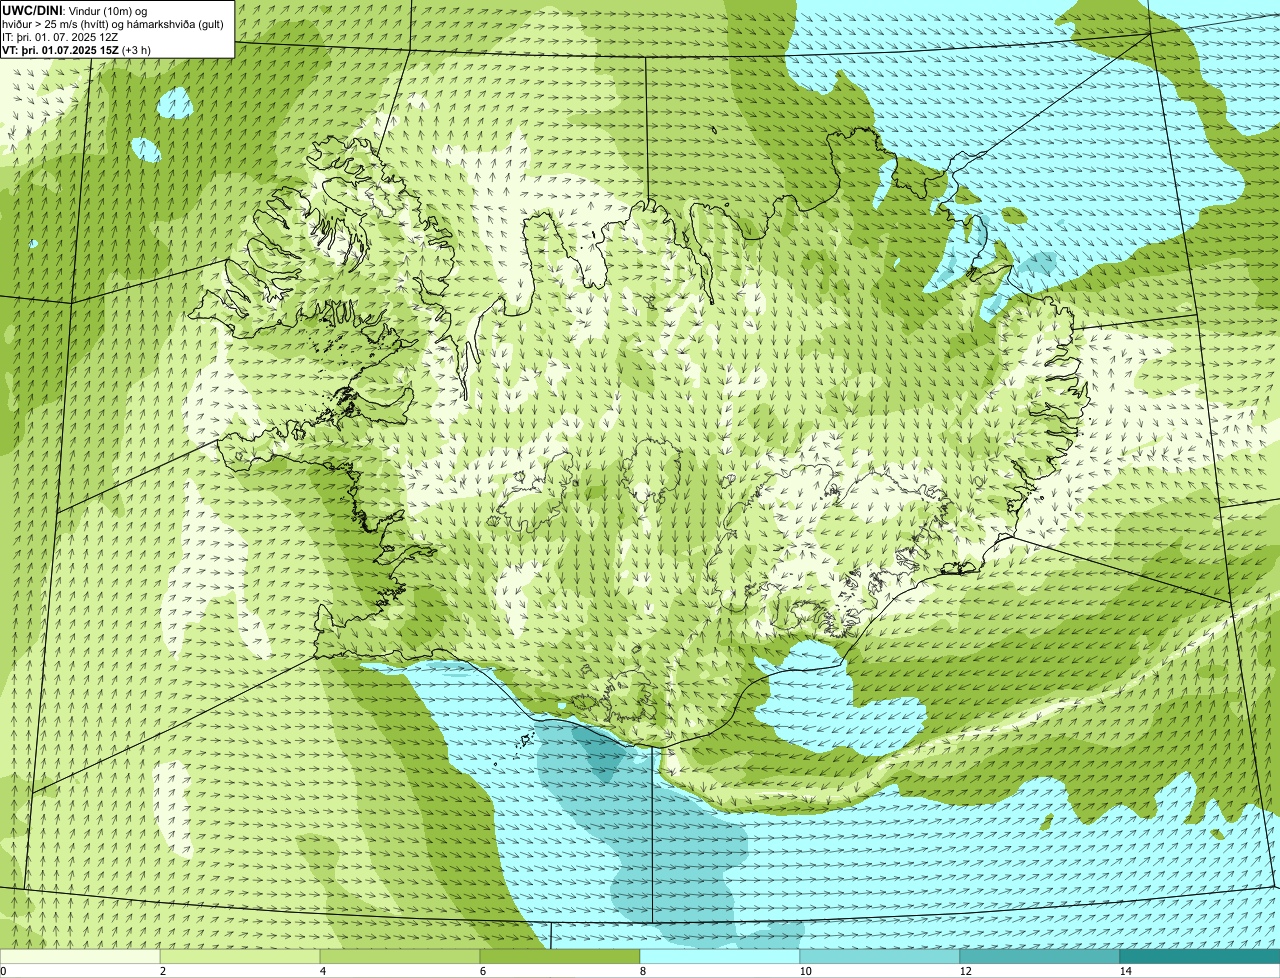Click the 10–12 m/s aqua legend swatch
The height and width of the screenshot is (978, 1280).
pyautogui.click(x=880, y=957)
